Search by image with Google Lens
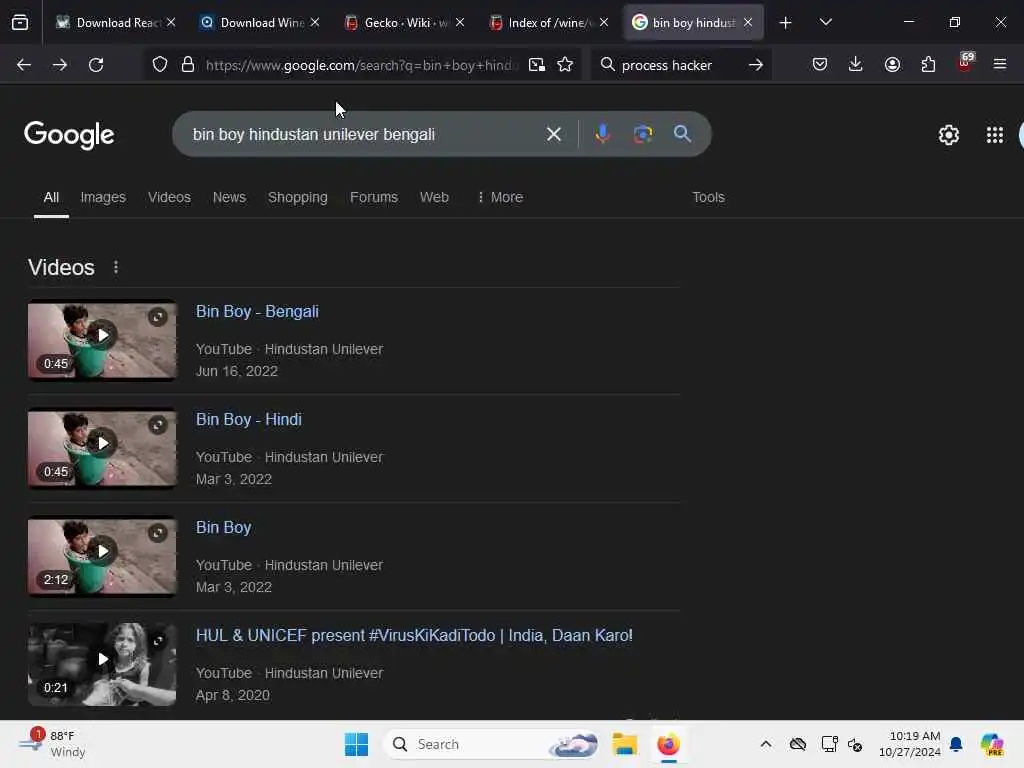The image size is (1024, 768). pyautogui.click(x=643, y=134)
